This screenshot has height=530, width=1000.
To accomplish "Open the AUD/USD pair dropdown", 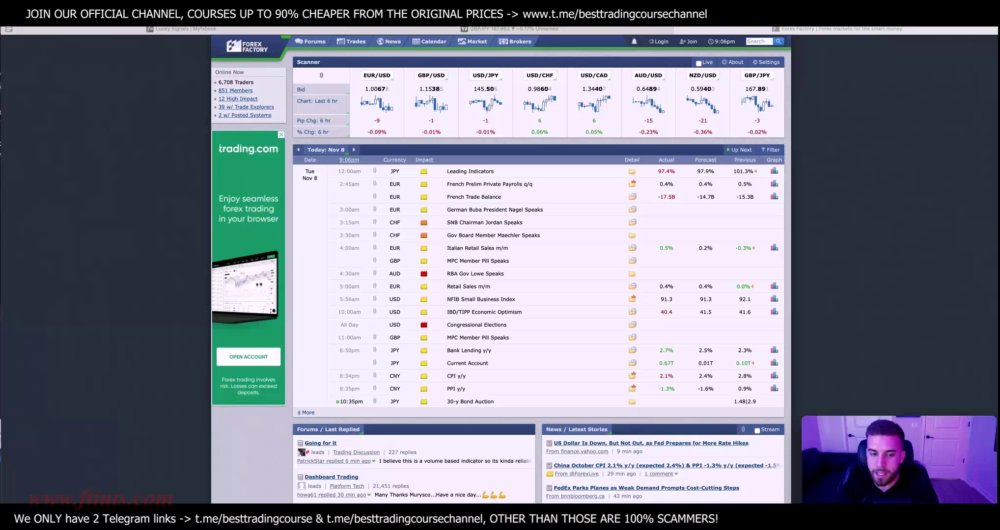I will coord(648,75).
